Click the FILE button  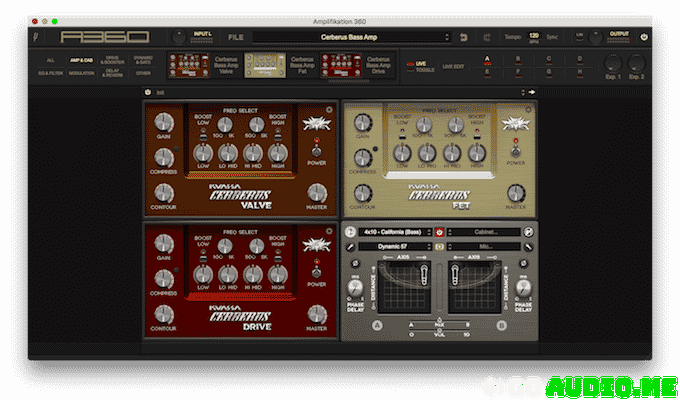point(236,37)
